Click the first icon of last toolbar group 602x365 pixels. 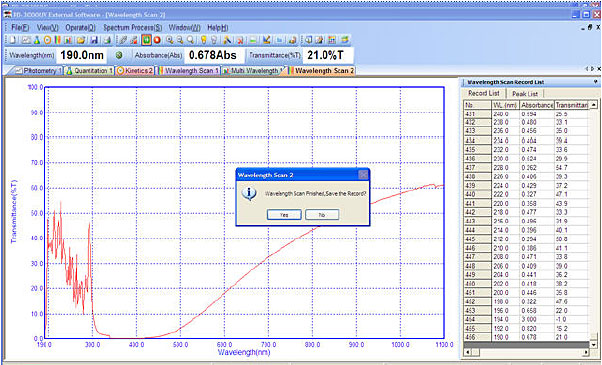308,40
